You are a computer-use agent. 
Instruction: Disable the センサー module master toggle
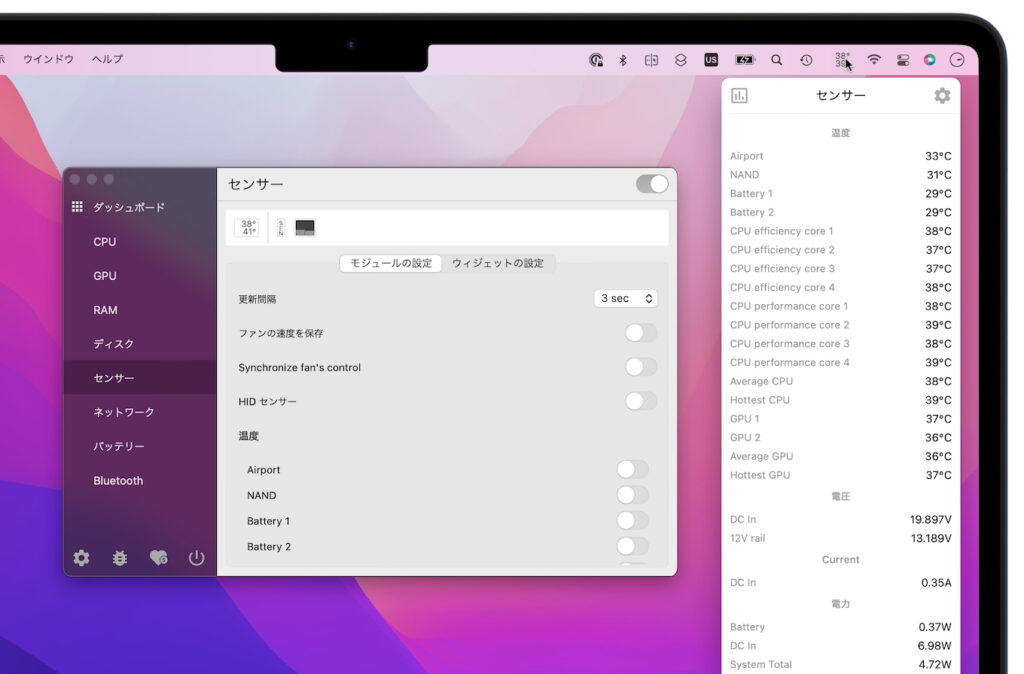651,184
